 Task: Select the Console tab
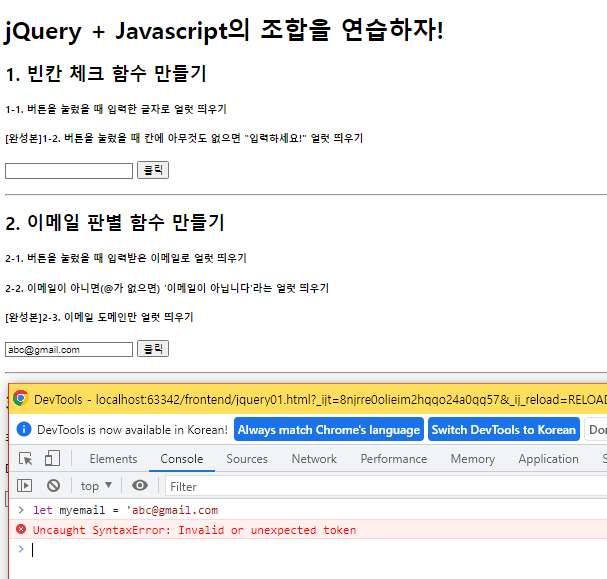(182, 459)
